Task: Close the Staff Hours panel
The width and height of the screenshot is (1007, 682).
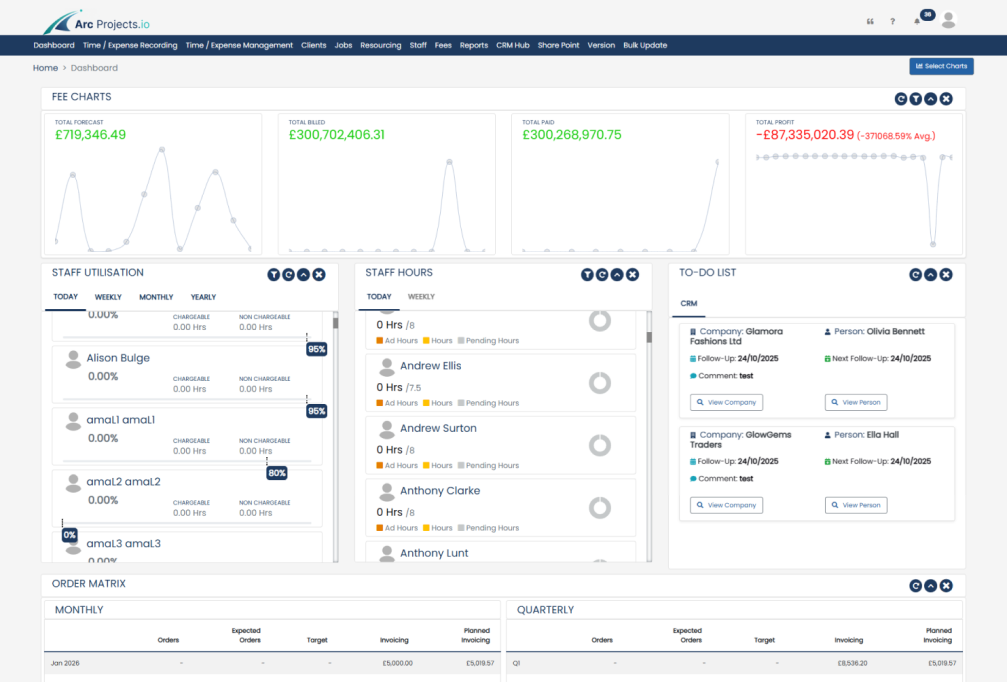Action: point(632,275)
